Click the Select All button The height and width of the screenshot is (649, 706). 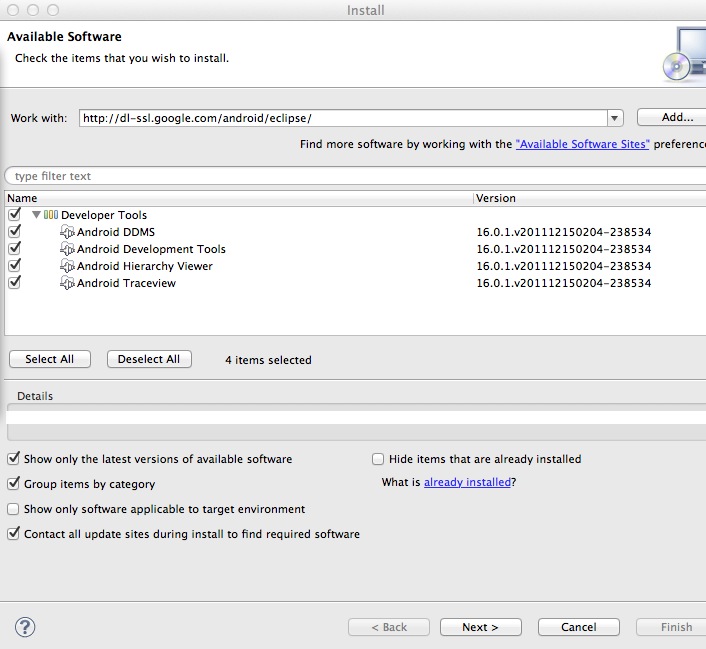click(50, 359)
